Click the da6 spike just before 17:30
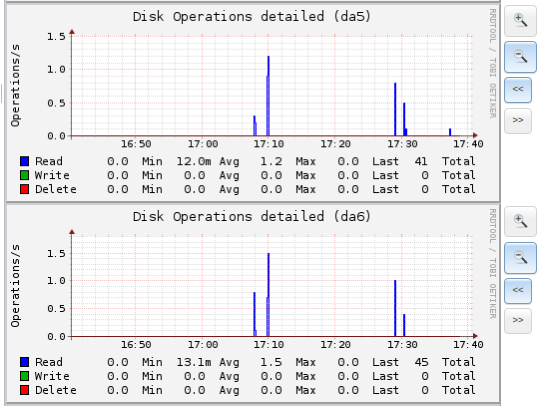 (395, 308)
